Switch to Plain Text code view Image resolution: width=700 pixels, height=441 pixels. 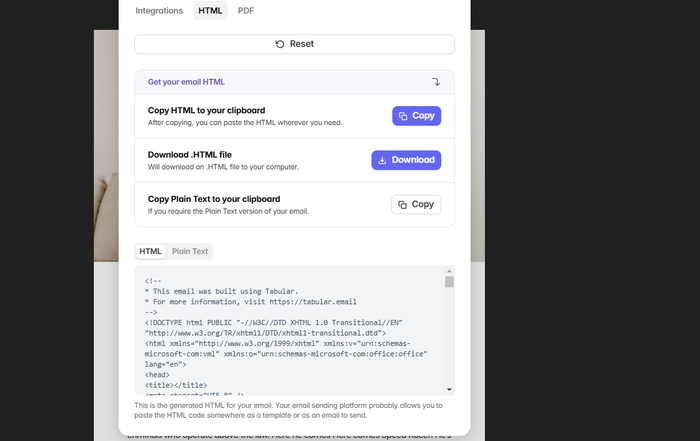pos(190,251)
